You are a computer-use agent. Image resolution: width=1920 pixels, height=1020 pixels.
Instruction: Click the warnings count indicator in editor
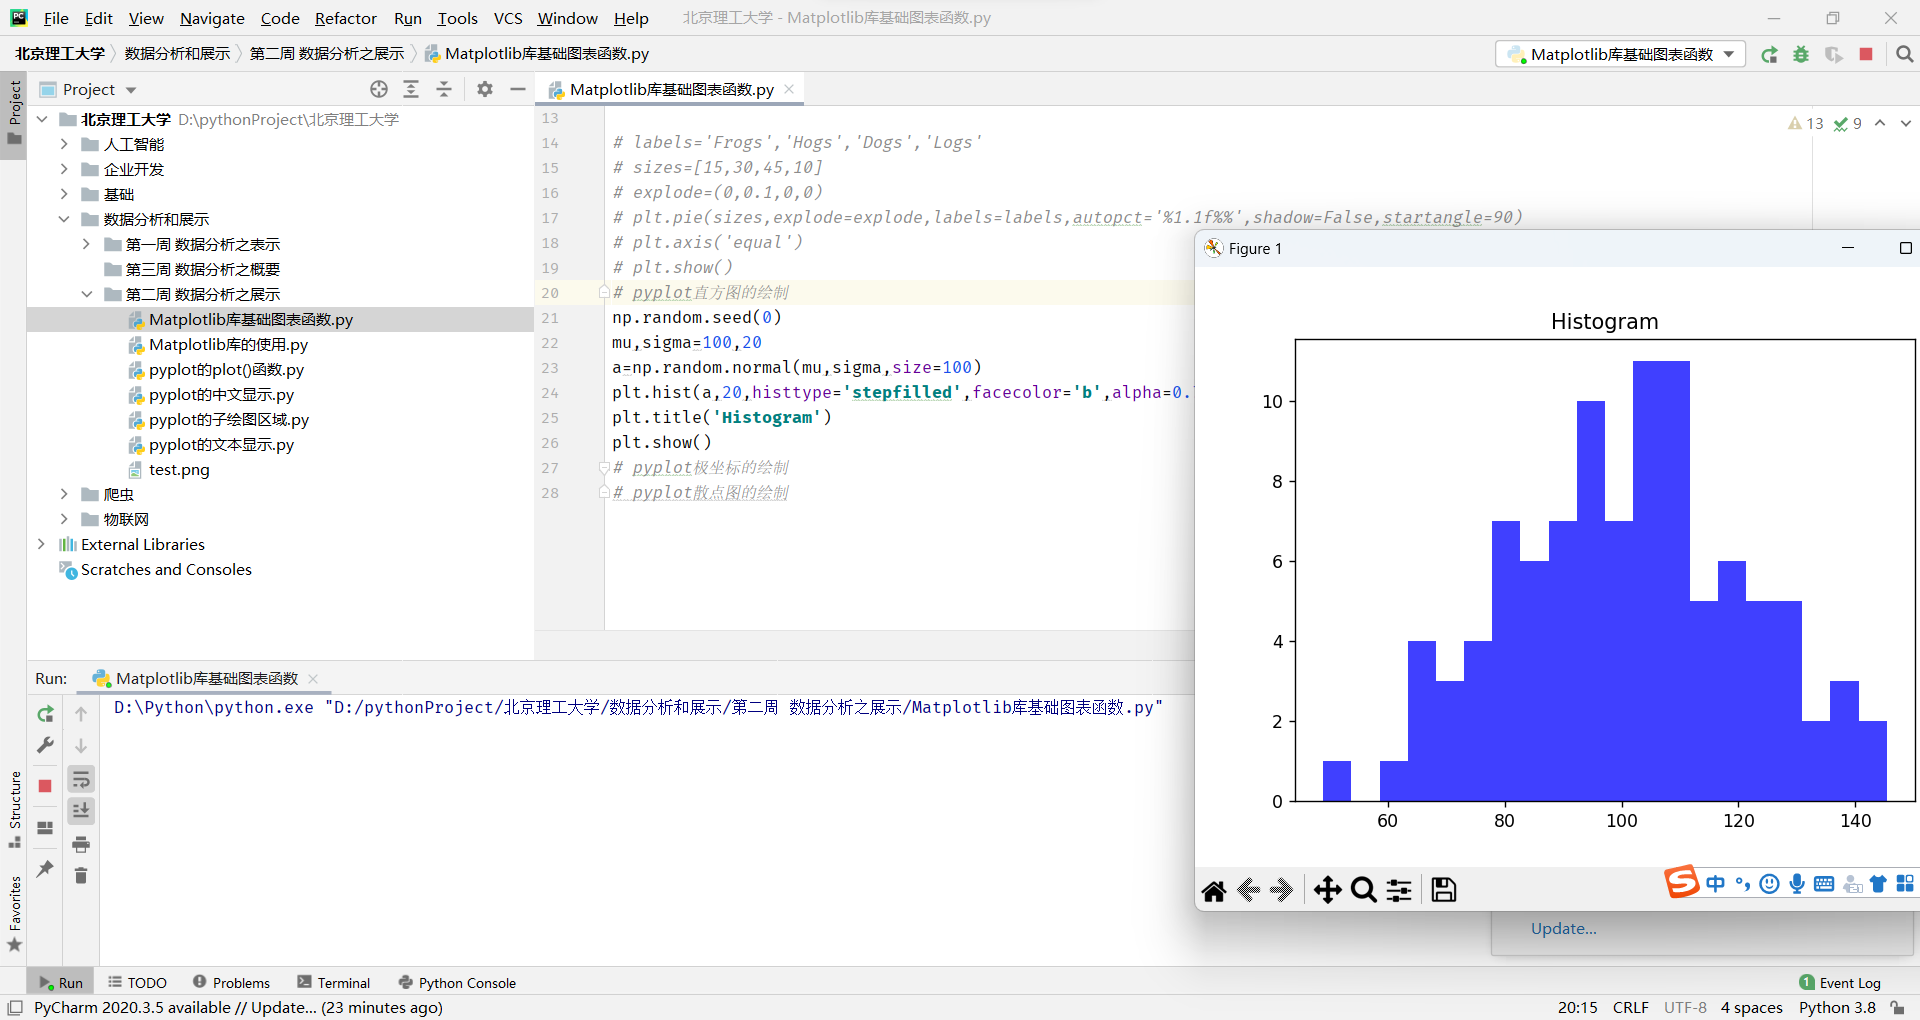[x=1806, y=123]
